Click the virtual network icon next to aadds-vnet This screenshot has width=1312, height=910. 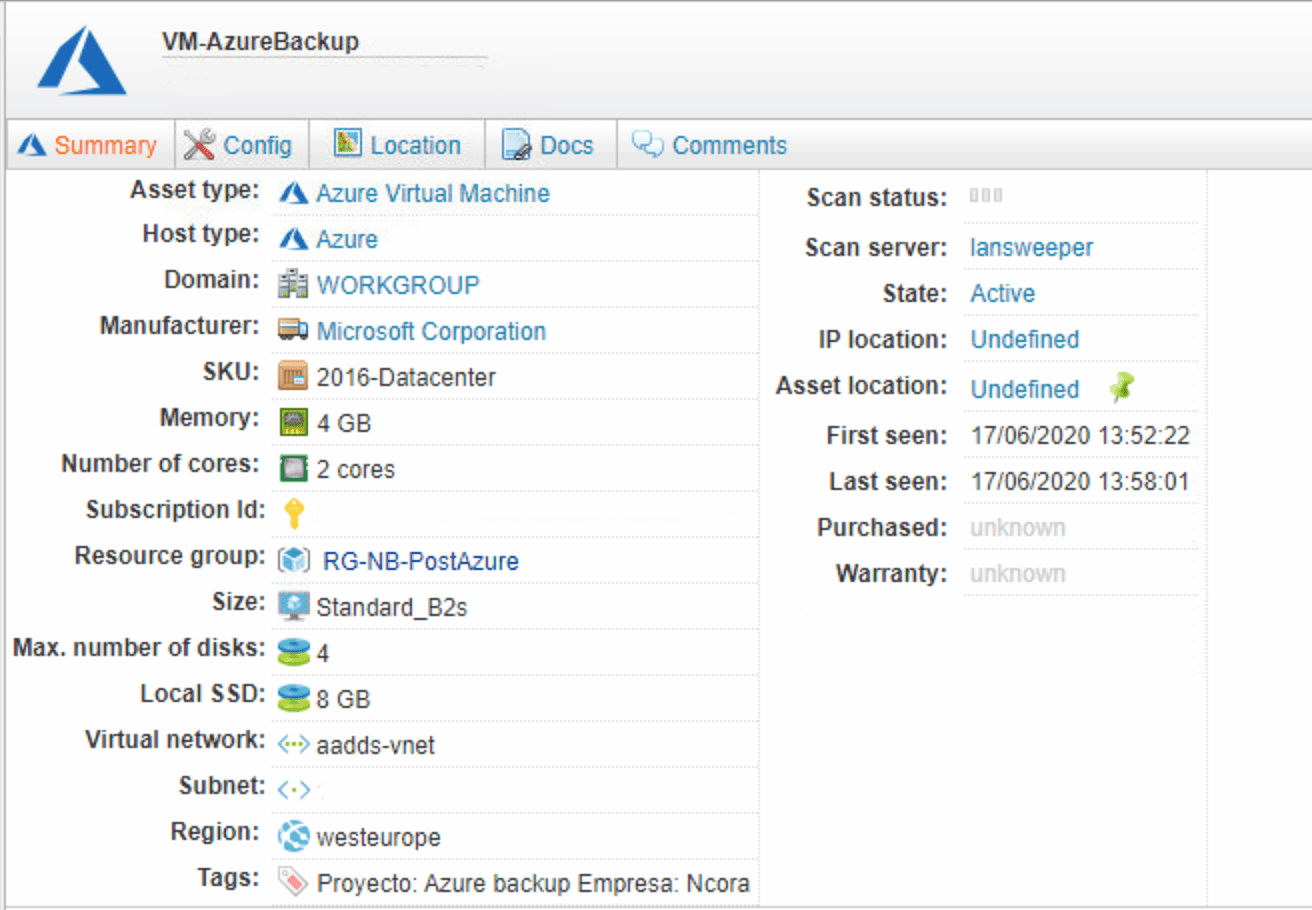[x=293, y=744]
